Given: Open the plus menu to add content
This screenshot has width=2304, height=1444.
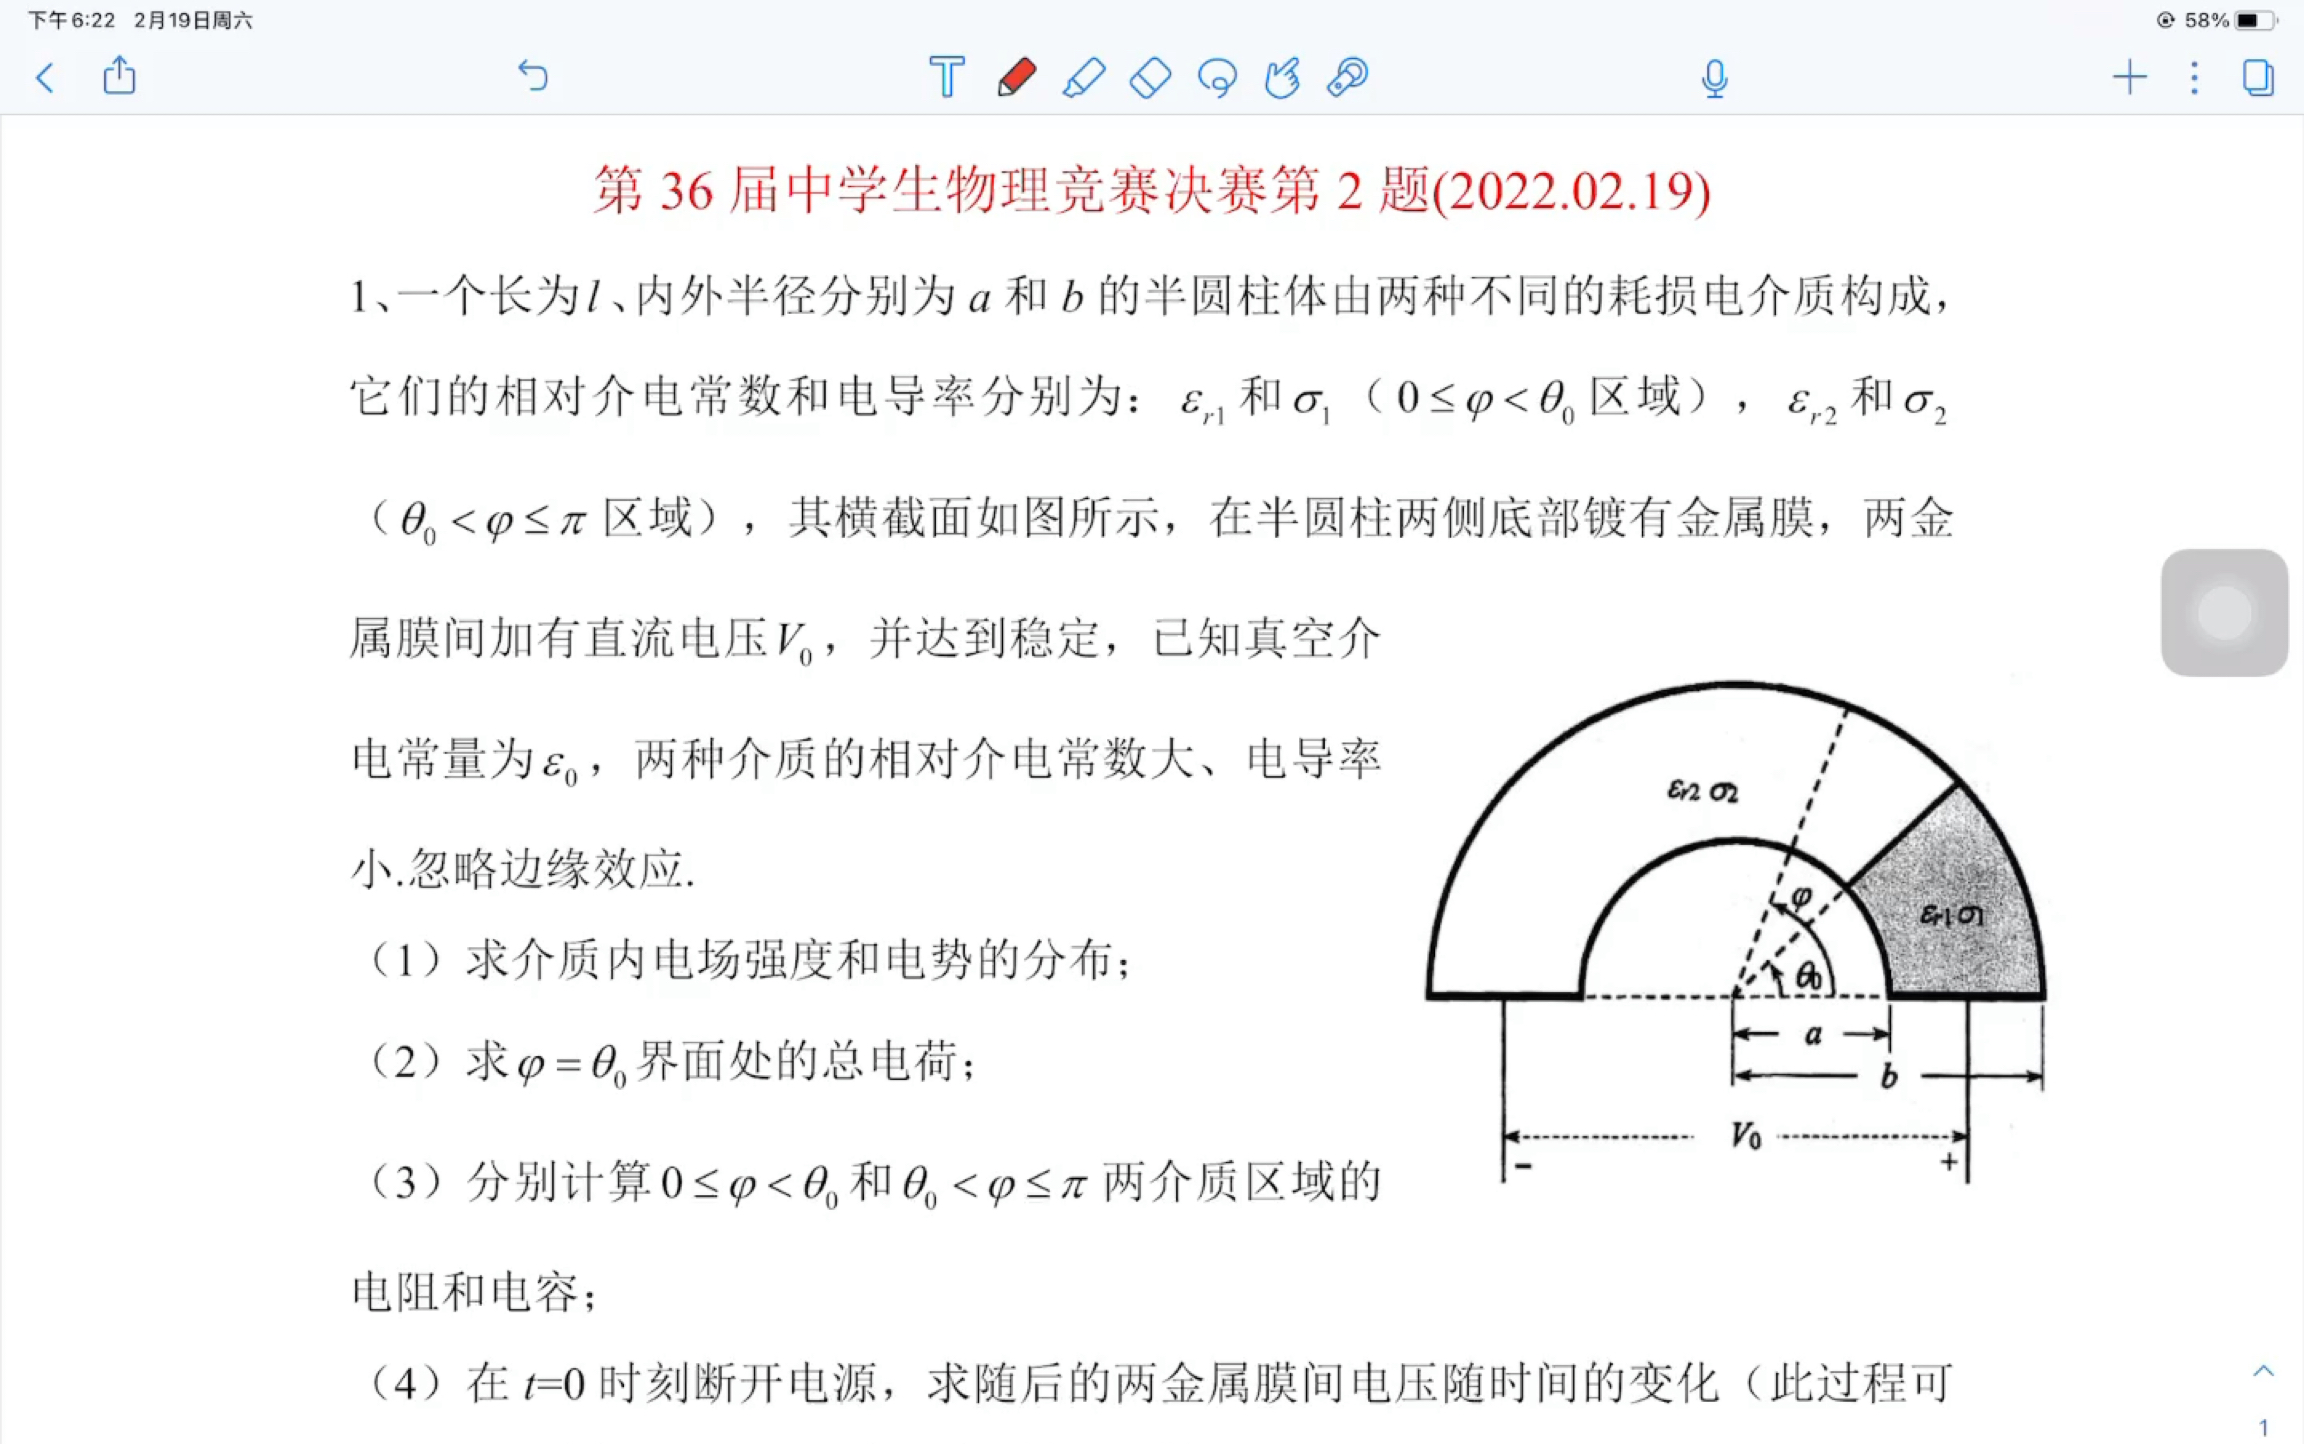Looking at the screenshot, I should tap(2128, 77).
